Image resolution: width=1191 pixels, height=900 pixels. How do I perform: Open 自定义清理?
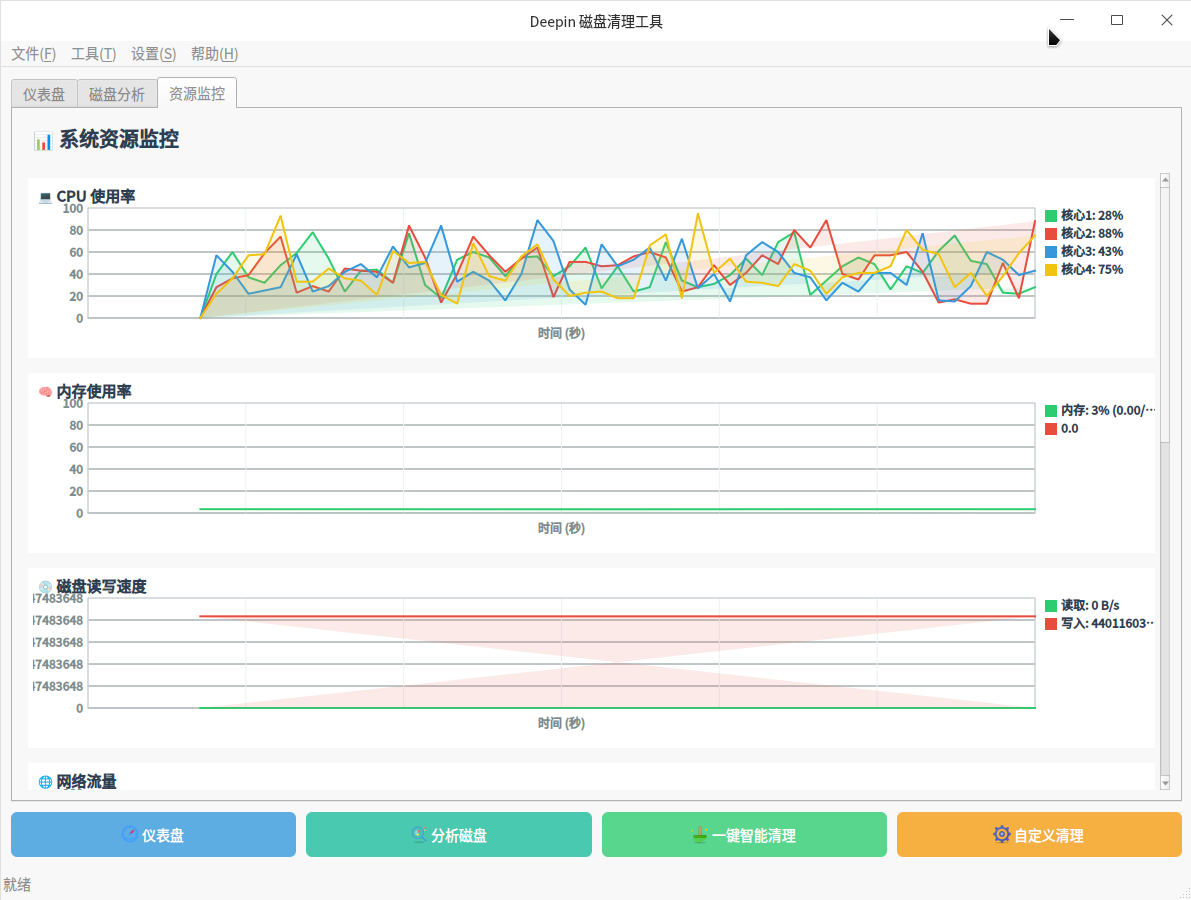point(1039,835)
